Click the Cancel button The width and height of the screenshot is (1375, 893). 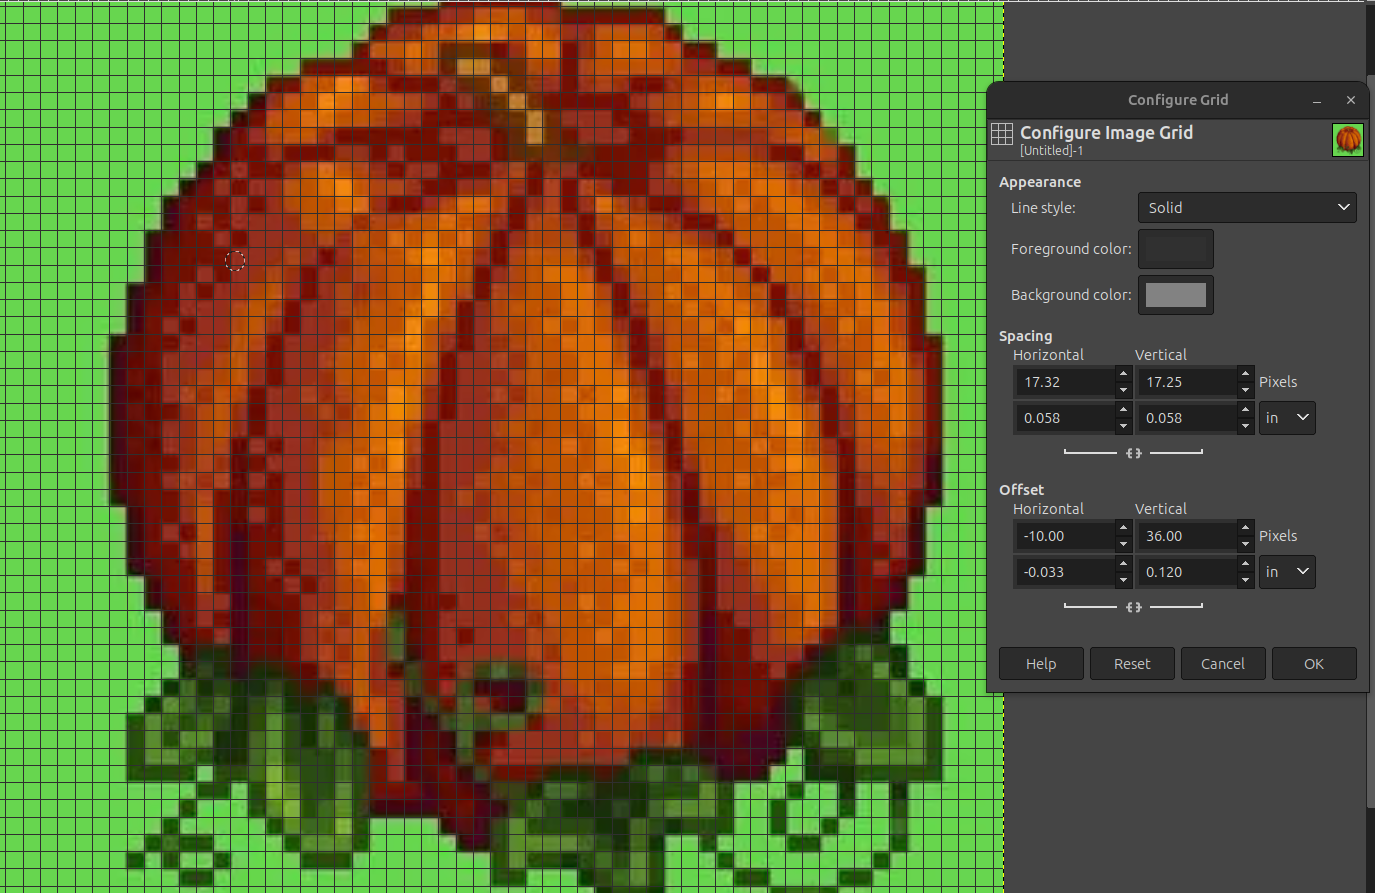(1223, 664)
